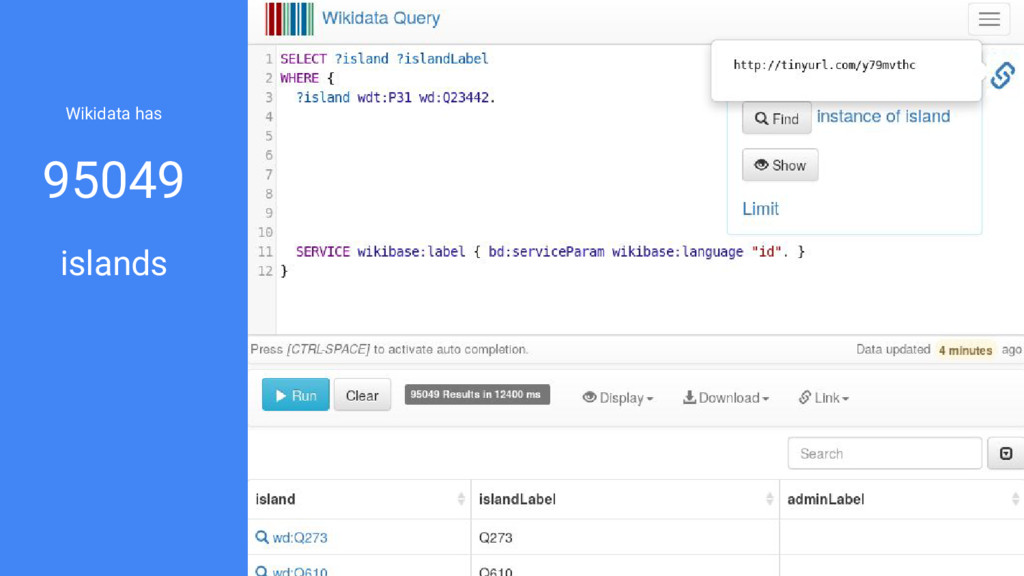This screenshot has width=1024, height=576.
Task: Toggle the Show button with the eye icon
Action: coord(780,165)
